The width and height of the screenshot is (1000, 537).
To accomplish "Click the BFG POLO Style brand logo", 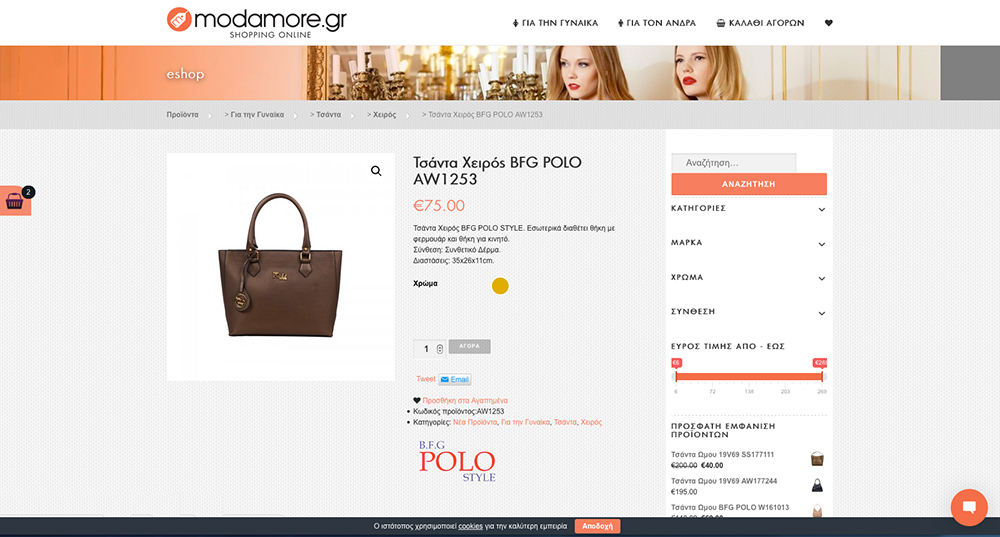I will click(457, 461).
